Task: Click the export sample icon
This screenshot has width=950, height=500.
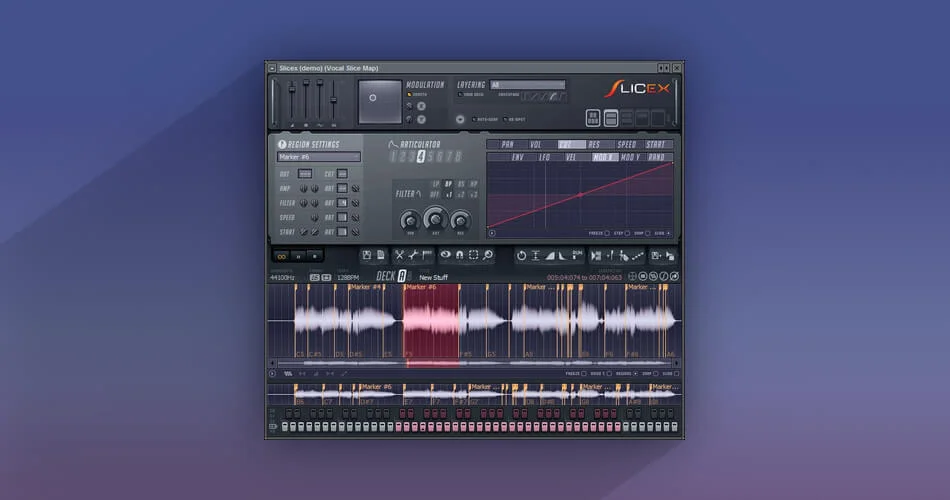Action: (656, 256)
